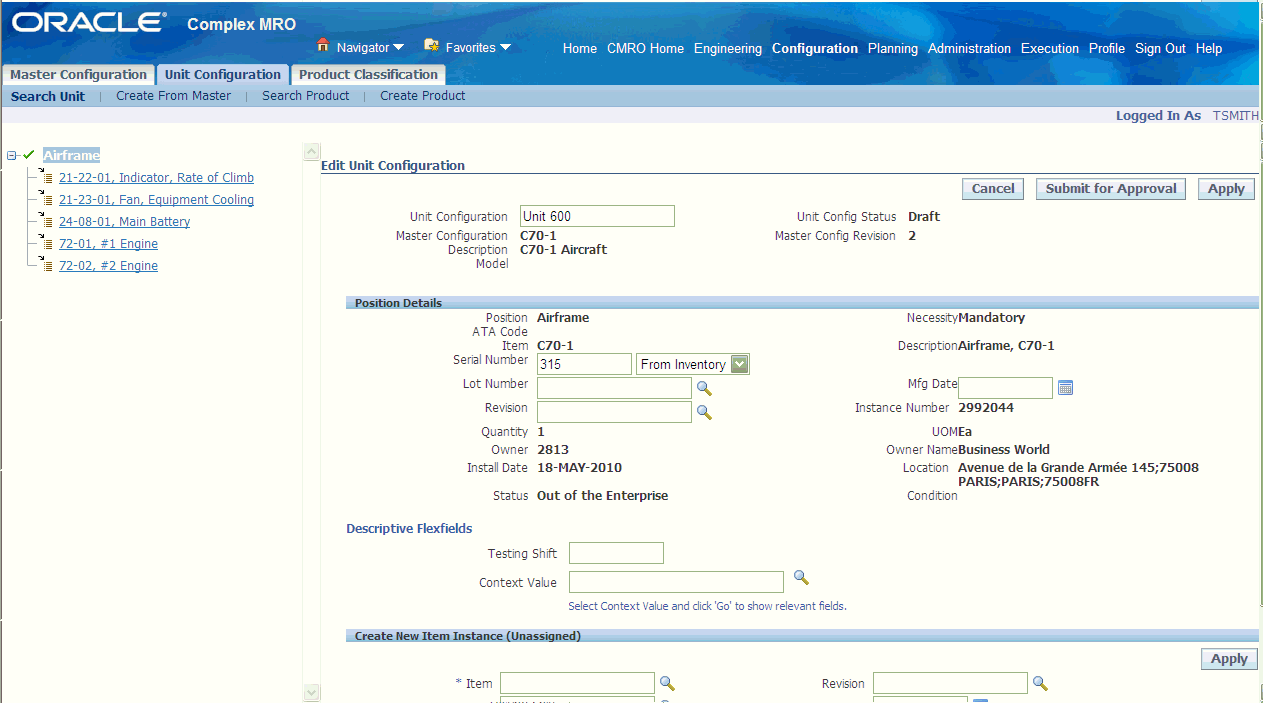Open 21-23-01, Fan, Equipment Cooling node
Screen dimensions: 1263x703
point(156,200)
